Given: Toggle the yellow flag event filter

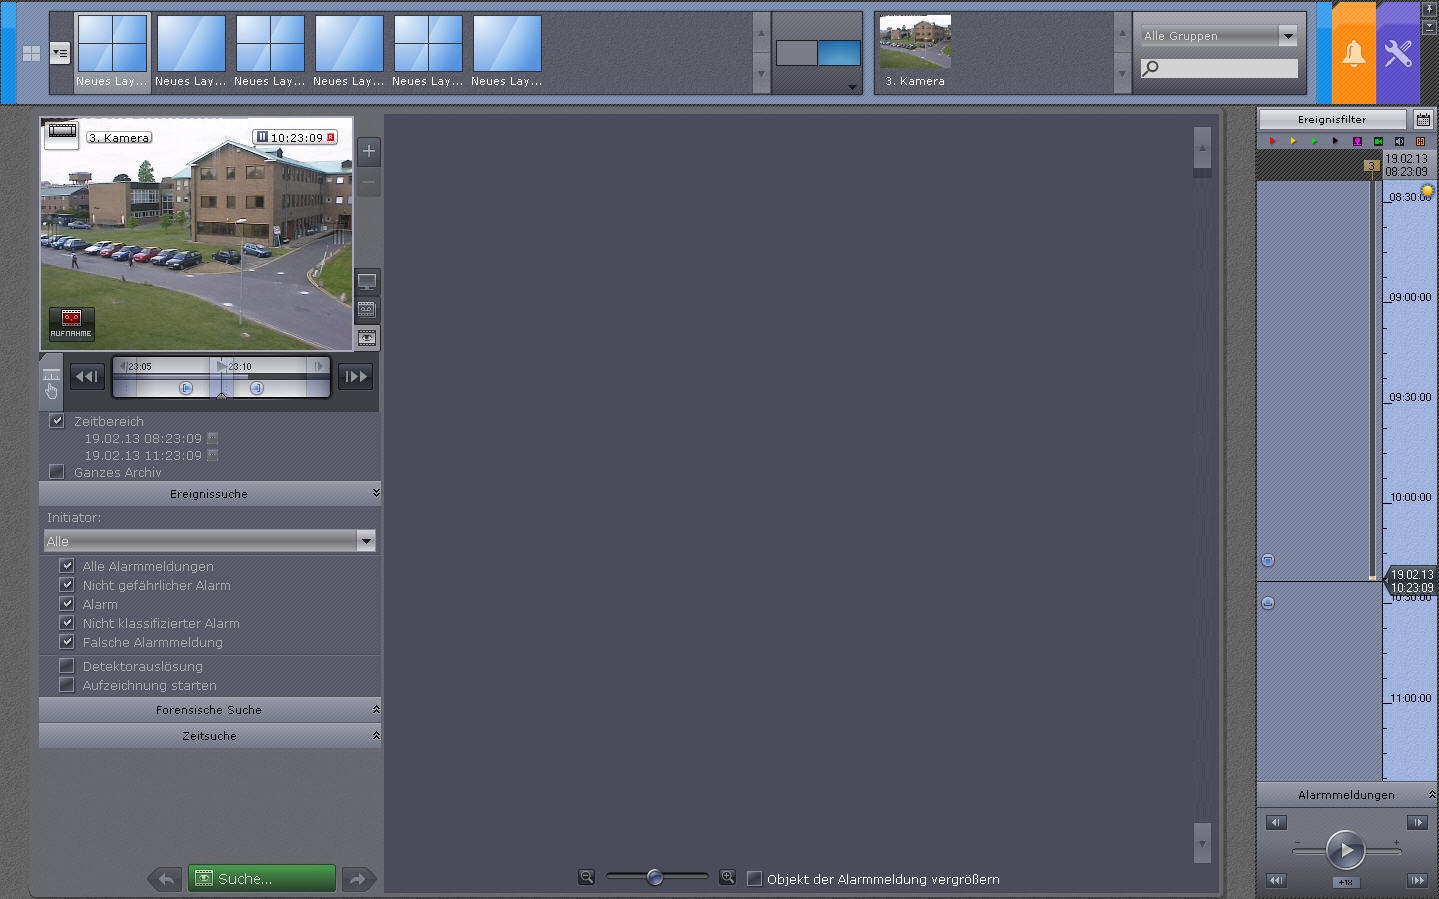Looking at the screenshot, I should [x=1293, y=141].
